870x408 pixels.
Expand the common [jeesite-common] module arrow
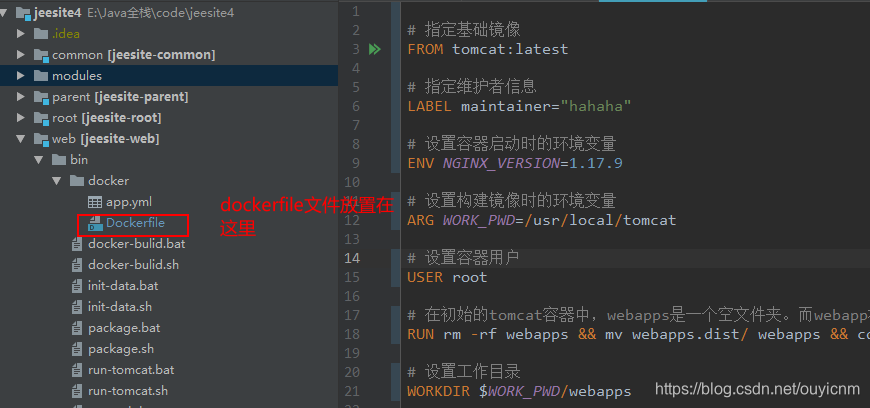21,55
